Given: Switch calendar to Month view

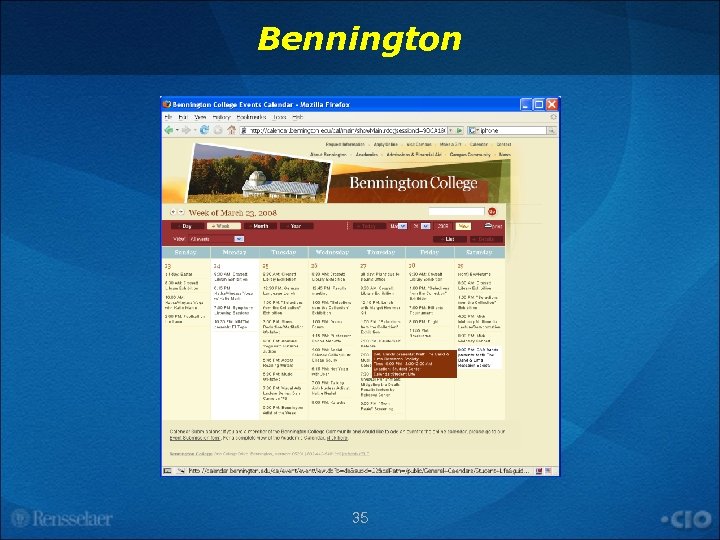Looking at the screenshot, I should (x=260, y=226).
